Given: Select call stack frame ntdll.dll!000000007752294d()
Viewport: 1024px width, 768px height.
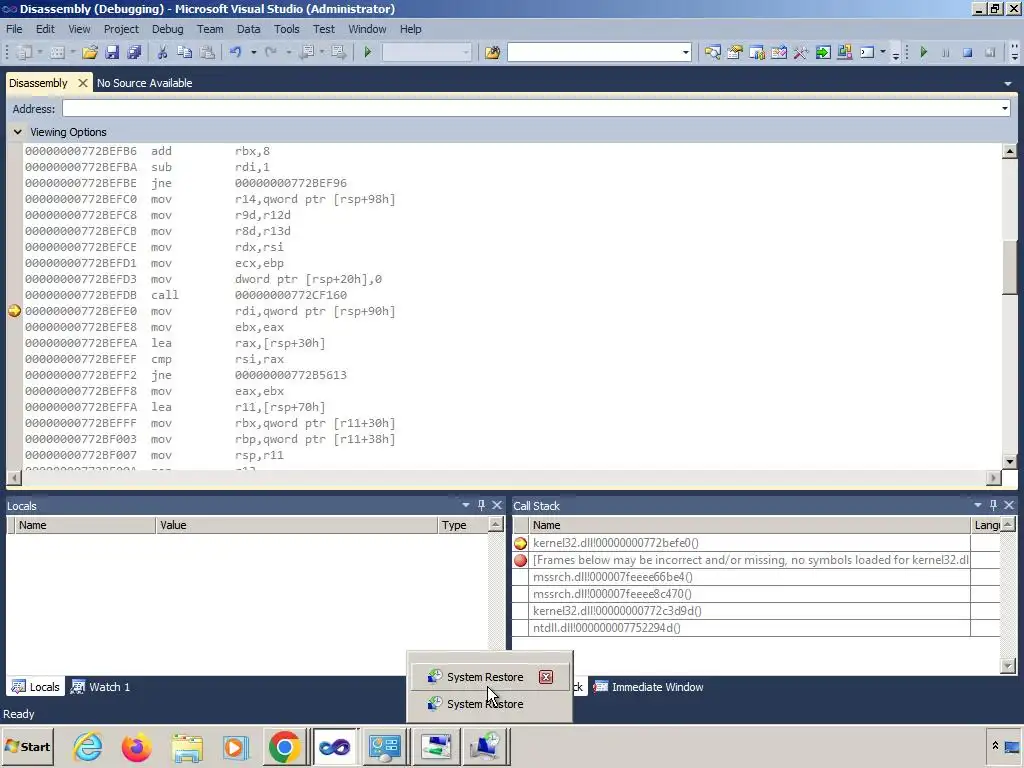Looking at the screenshot, I should (751, 628).
